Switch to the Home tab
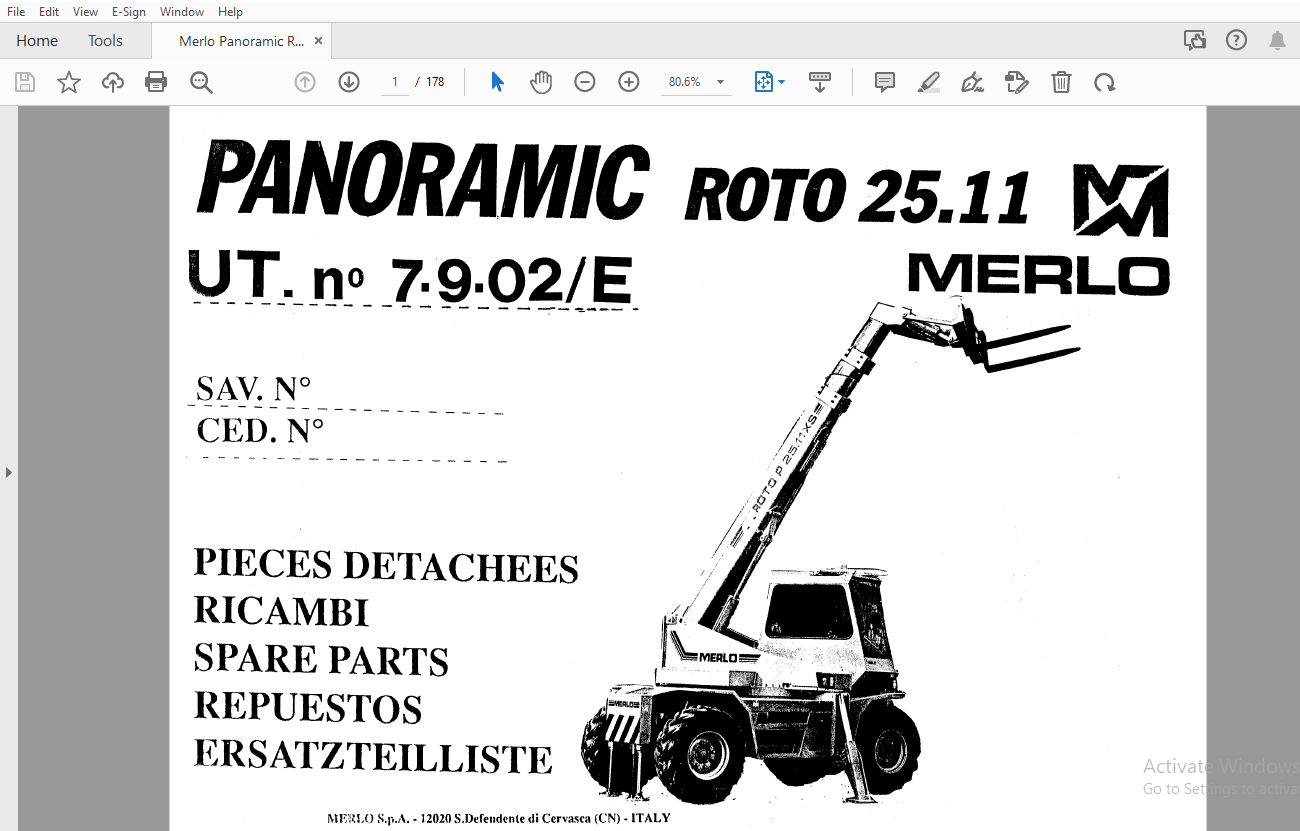 coord(37,41)
